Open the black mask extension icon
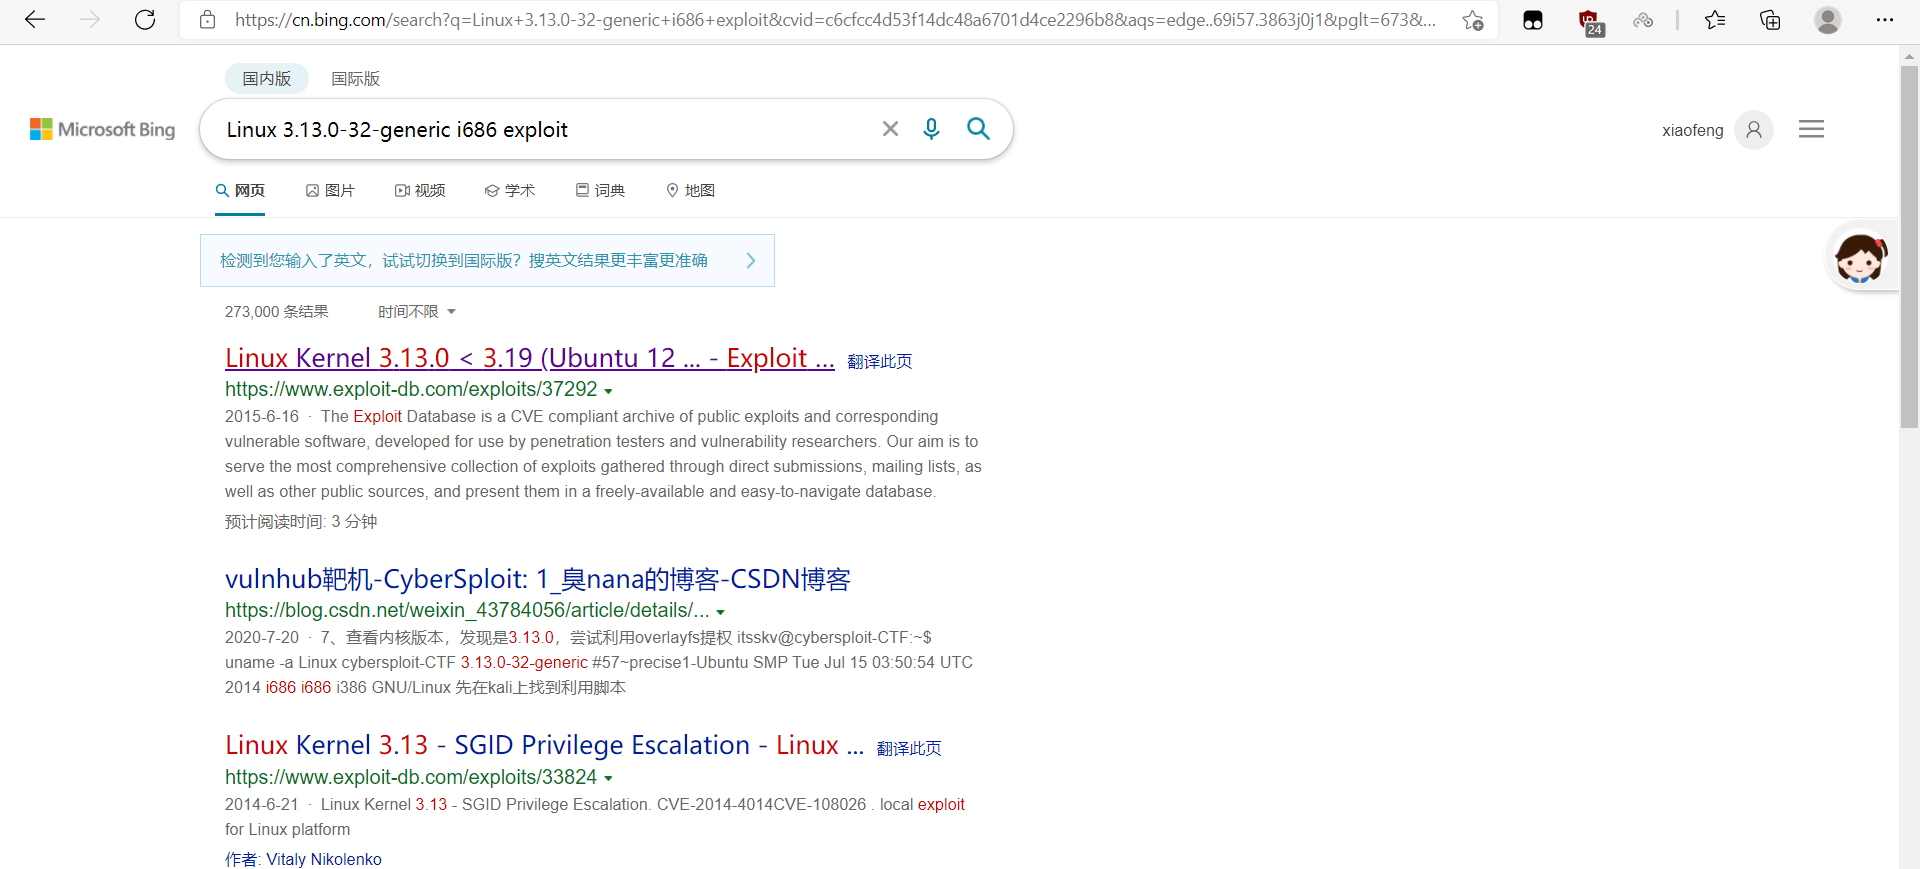This screenshot has width=1920, height=869. point(1533,20)
